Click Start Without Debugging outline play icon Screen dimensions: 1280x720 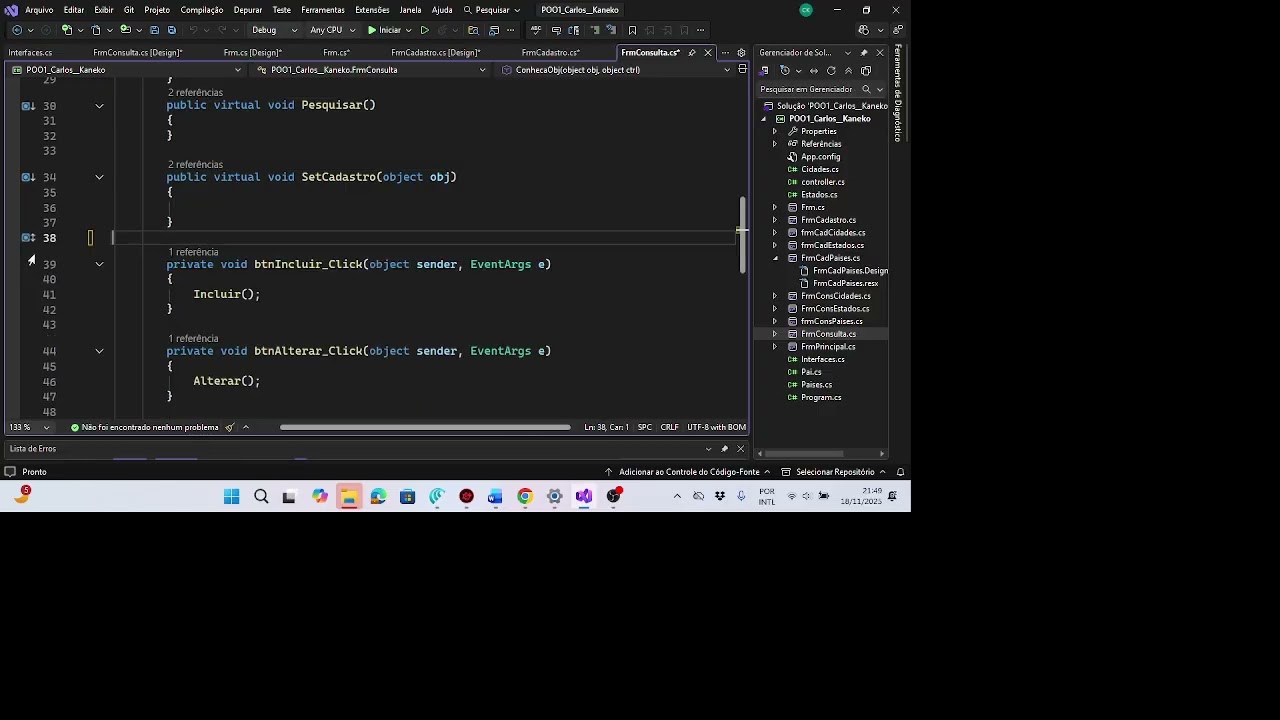tap(424, 30)
